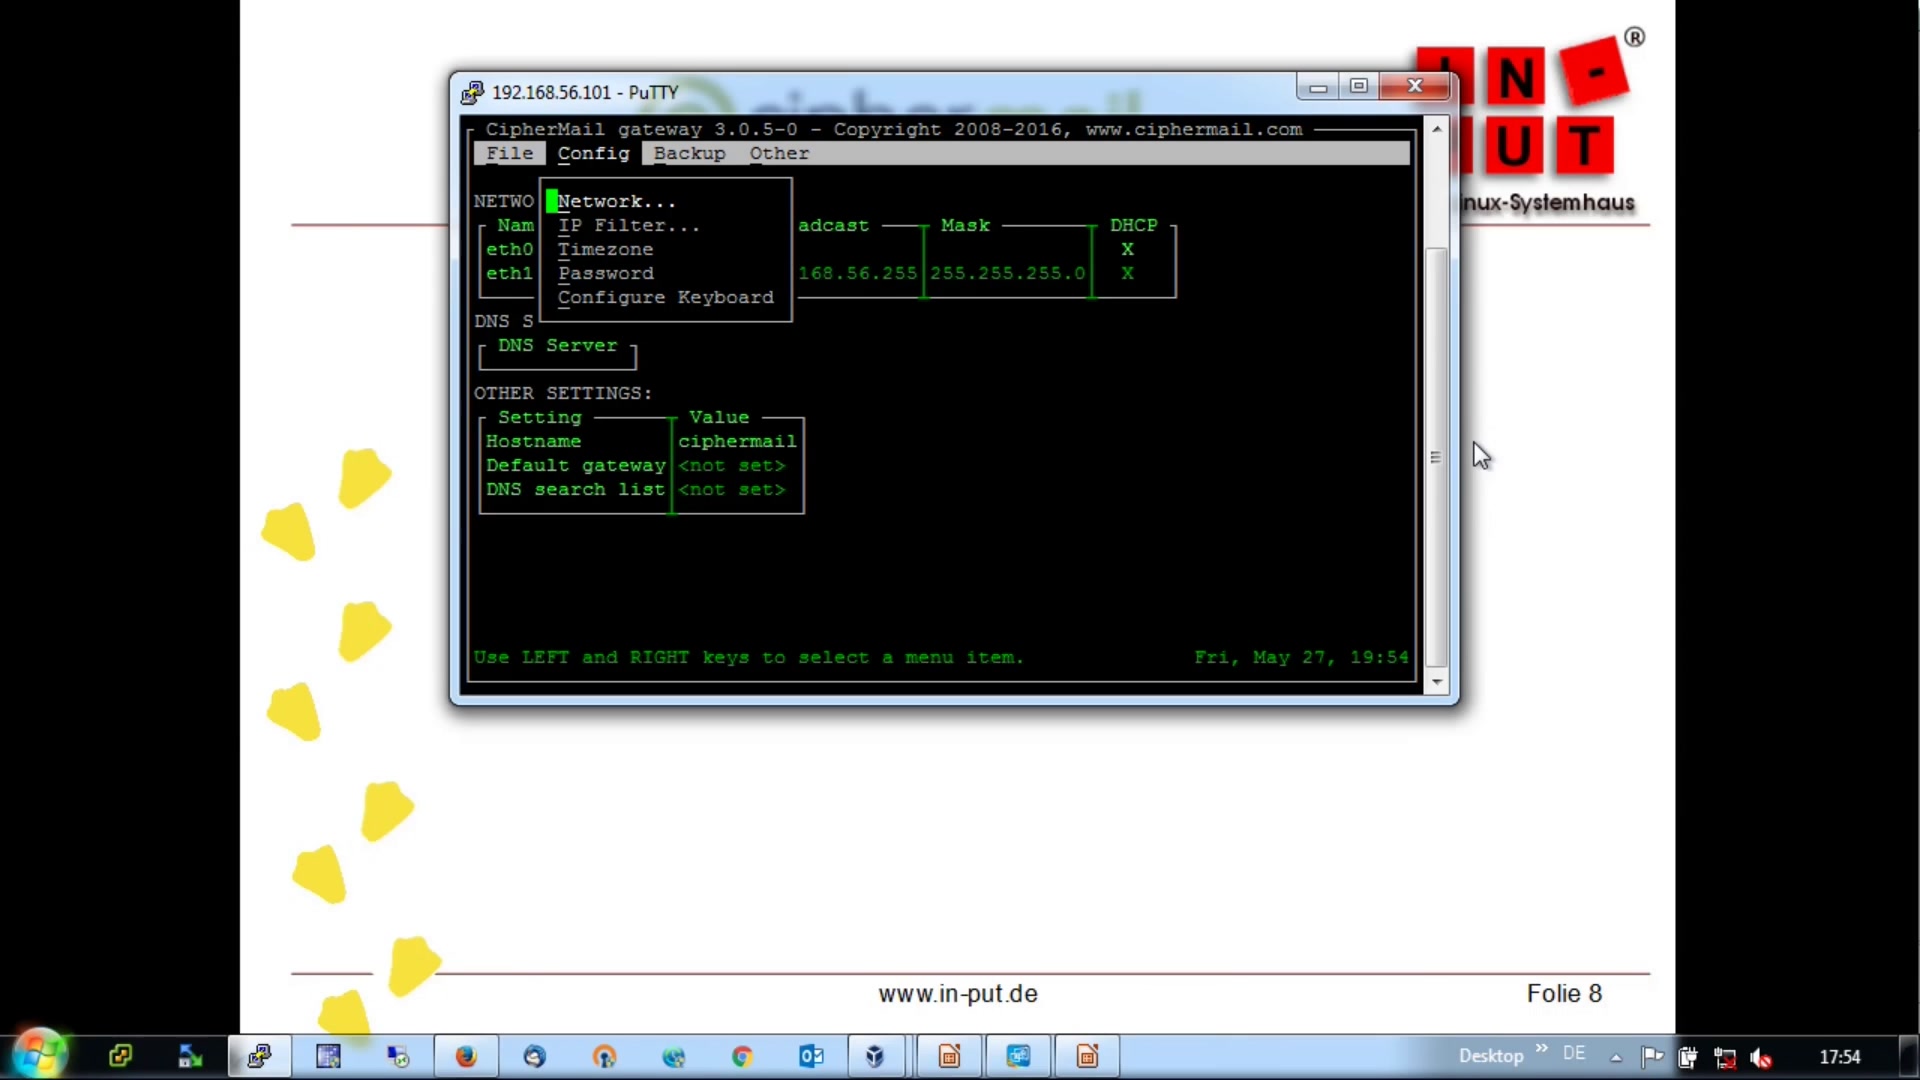Open the Windows Start menu
The image size is (1920, 1080).
click(x=38, y=1055)
